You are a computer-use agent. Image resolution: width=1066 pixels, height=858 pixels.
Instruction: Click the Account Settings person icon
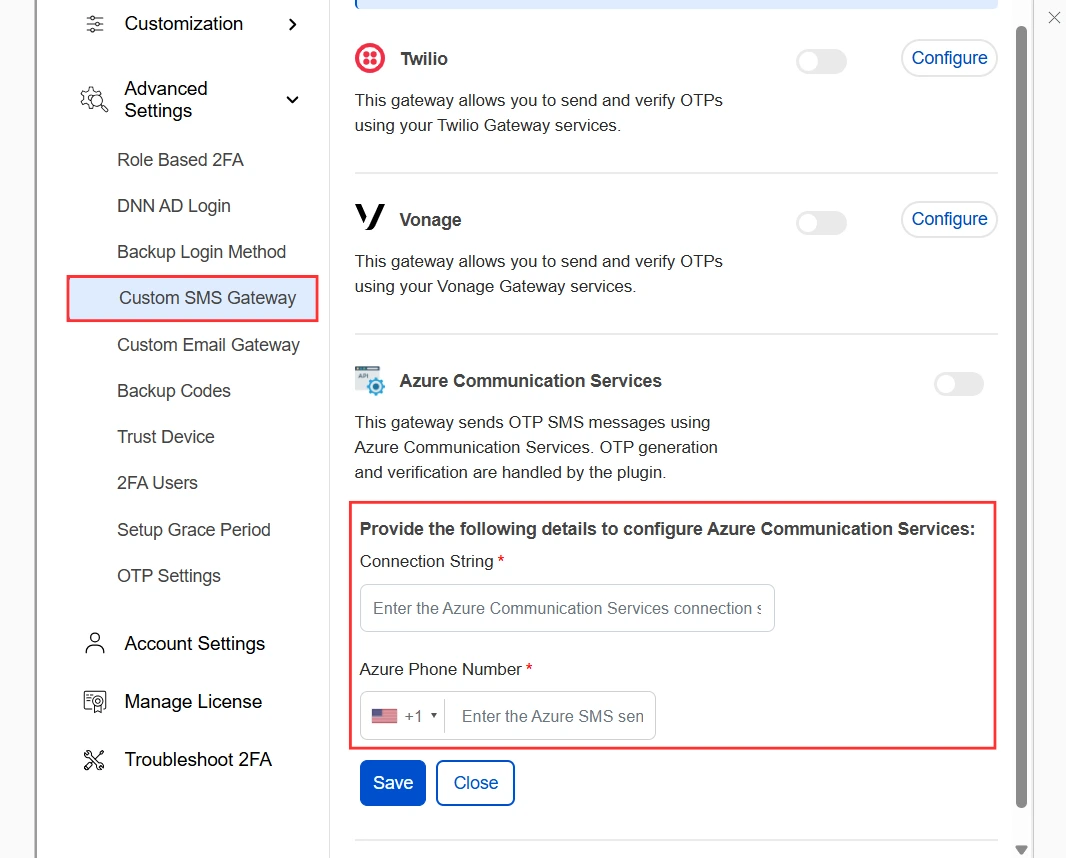[x=94, y=643]
